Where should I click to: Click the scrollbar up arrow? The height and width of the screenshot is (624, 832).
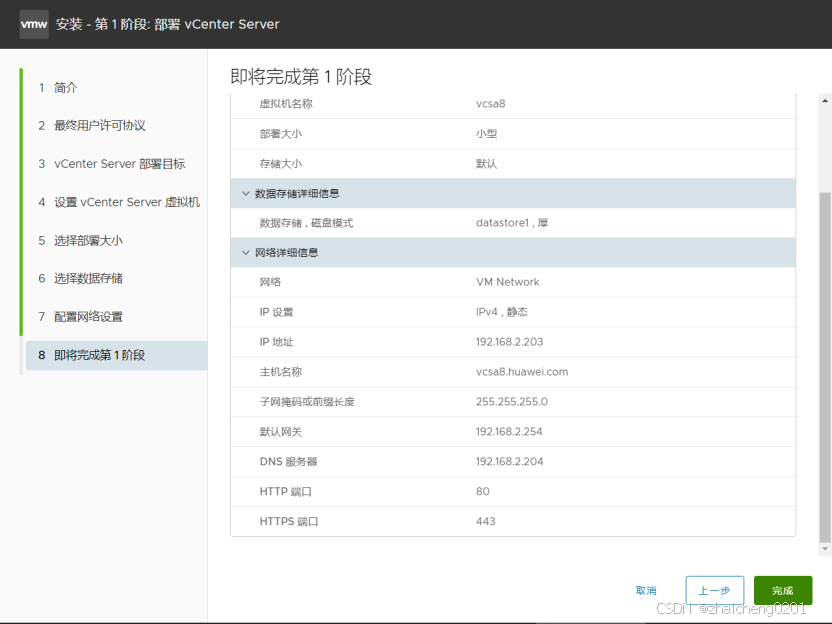pos(825,100)
